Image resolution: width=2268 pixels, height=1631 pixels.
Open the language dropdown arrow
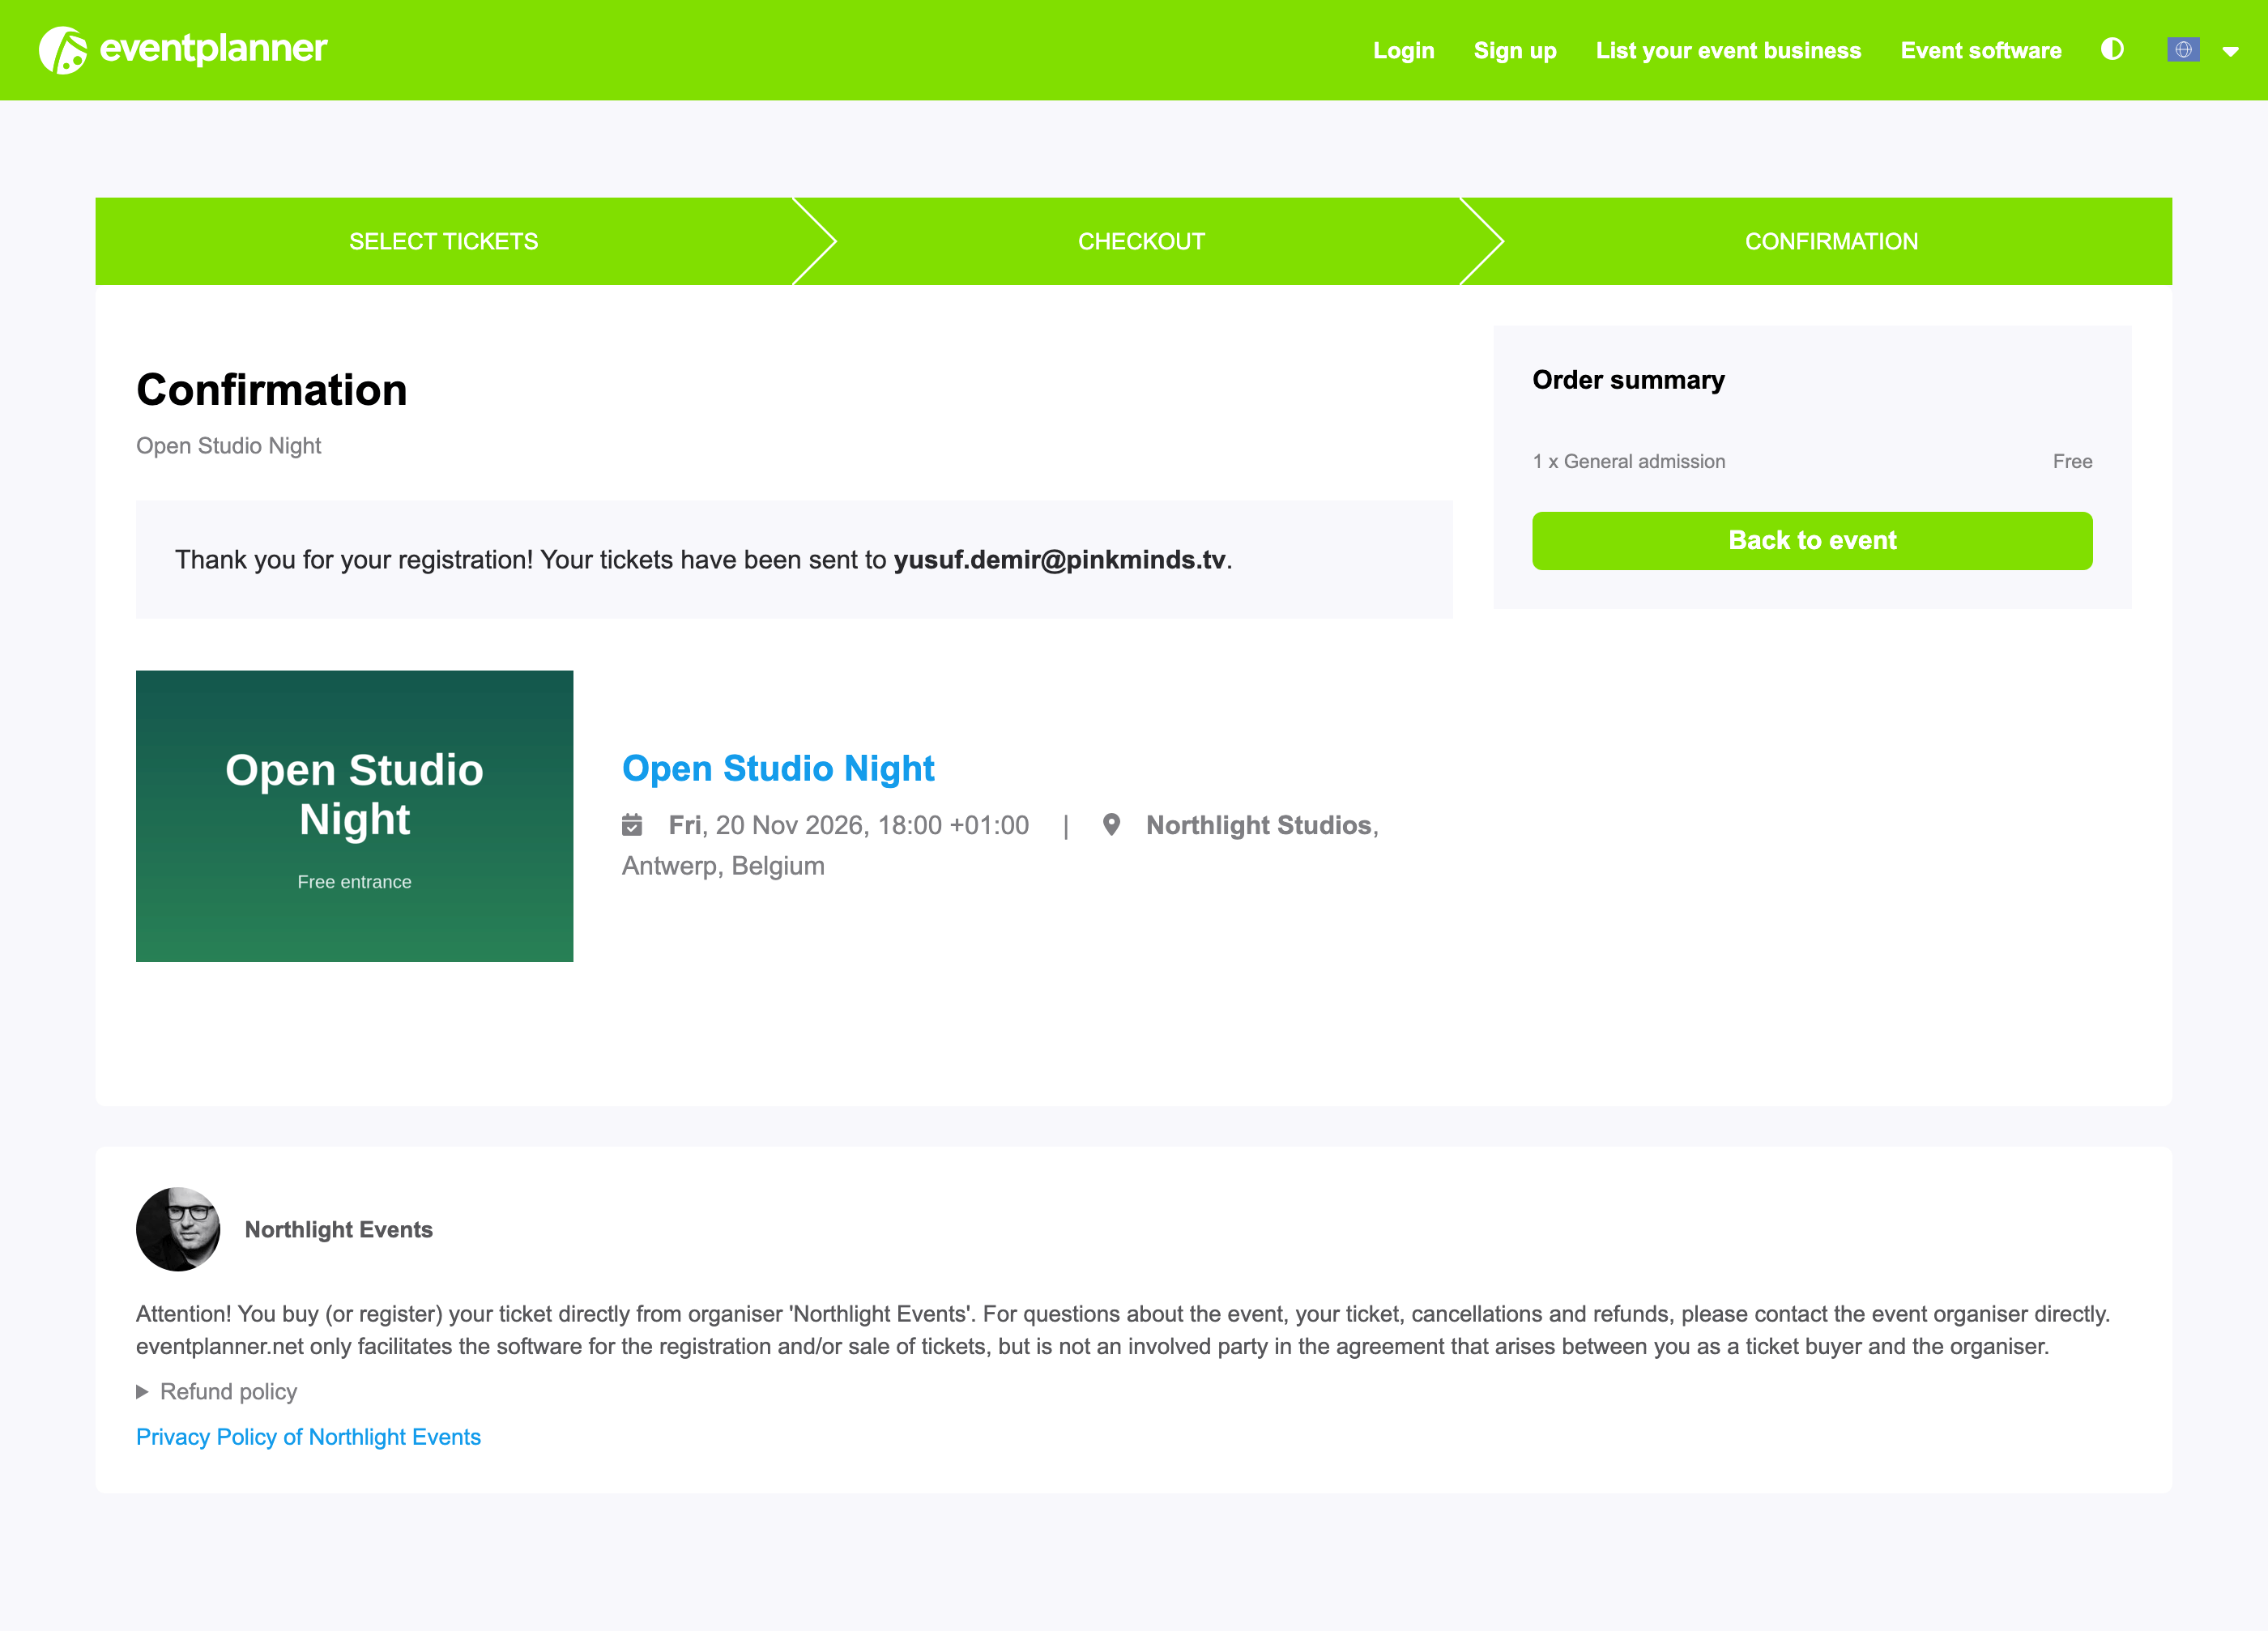click(x=2231, y=52)
